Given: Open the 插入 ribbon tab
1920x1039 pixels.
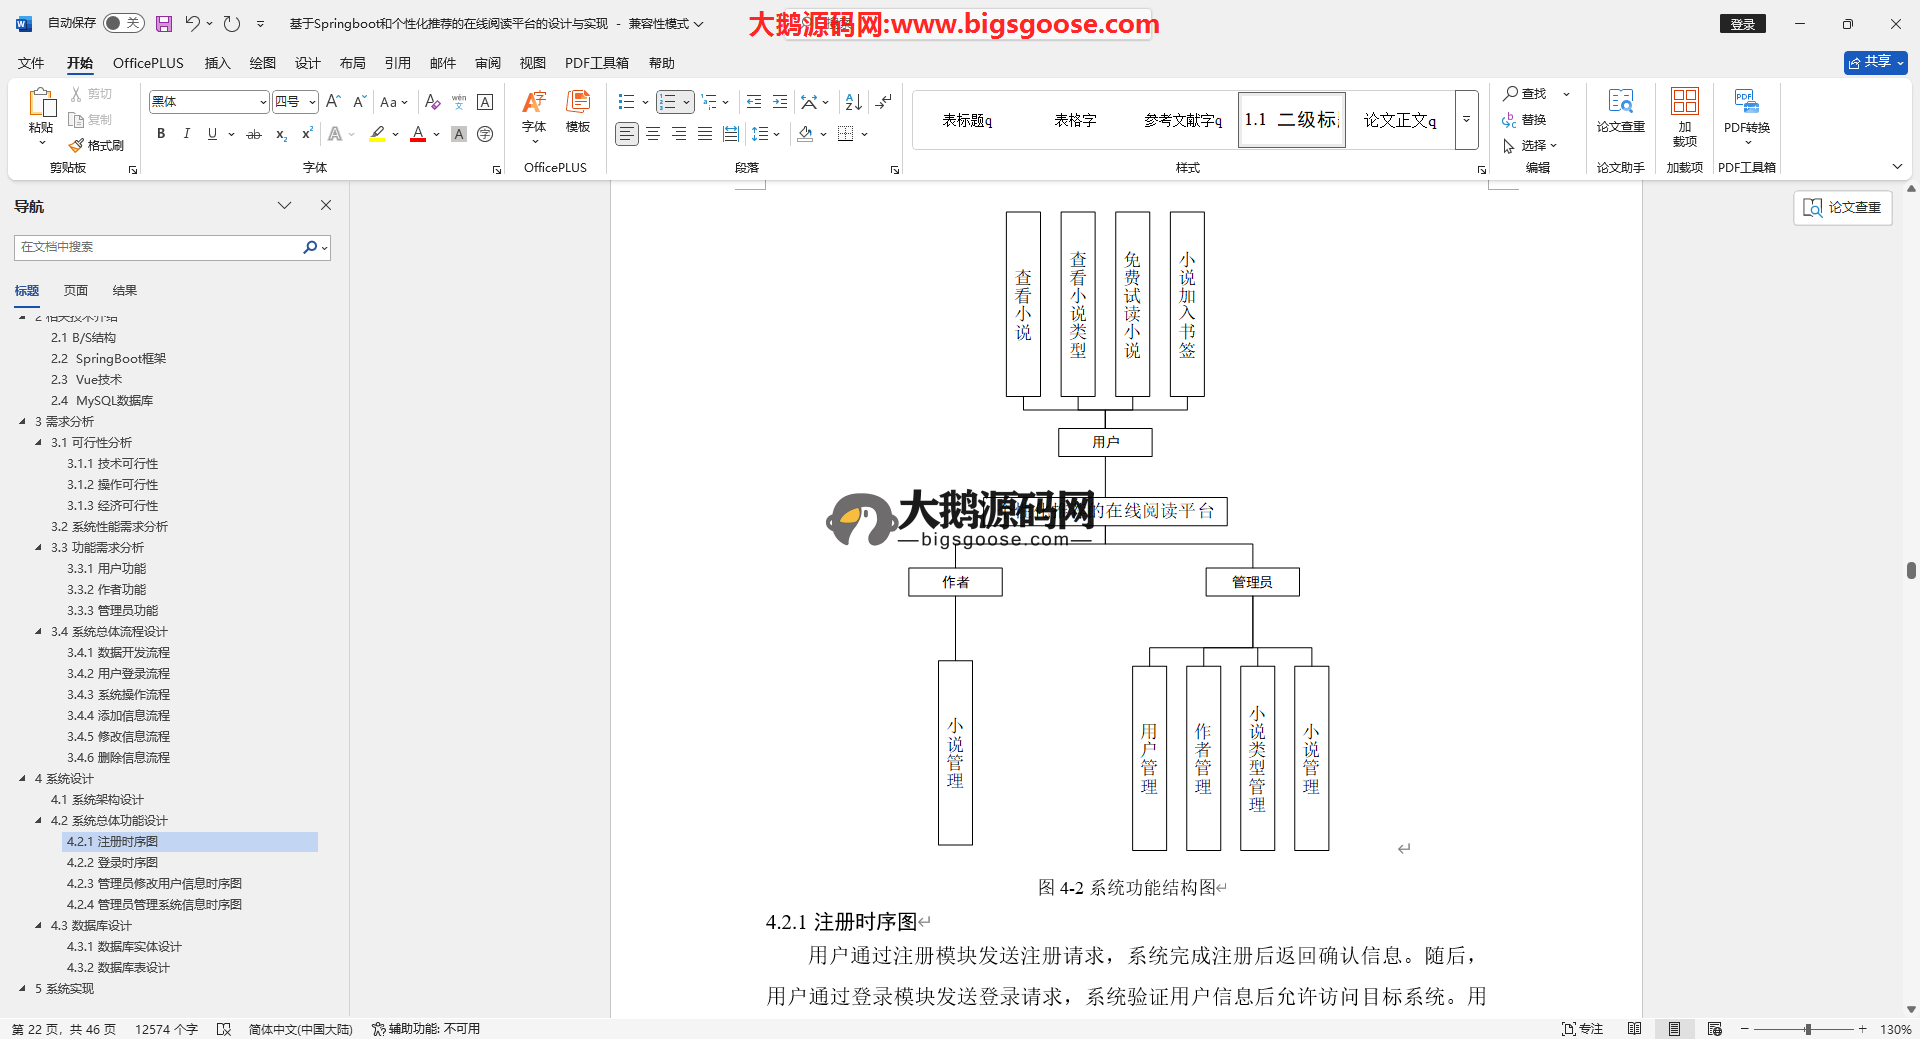Looking at the screenshot, I should [217, 63].
